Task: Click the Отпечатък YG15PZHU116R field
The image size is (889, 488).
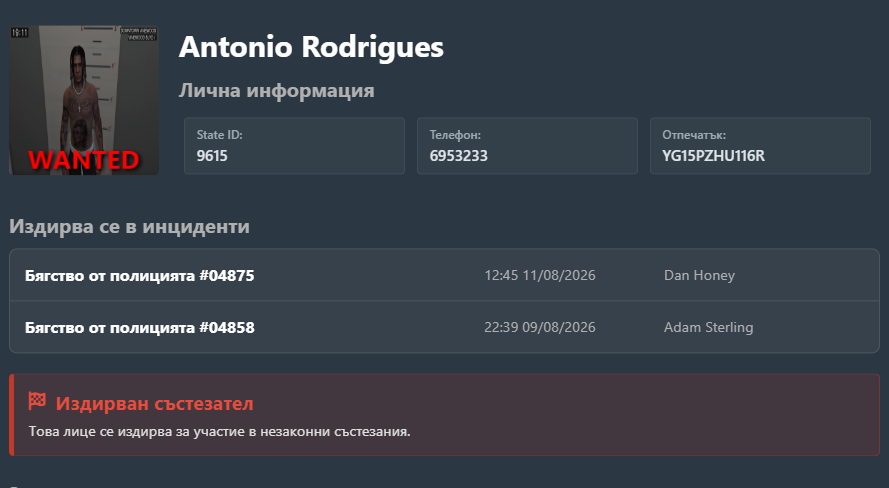Action: tap(760, 146)
